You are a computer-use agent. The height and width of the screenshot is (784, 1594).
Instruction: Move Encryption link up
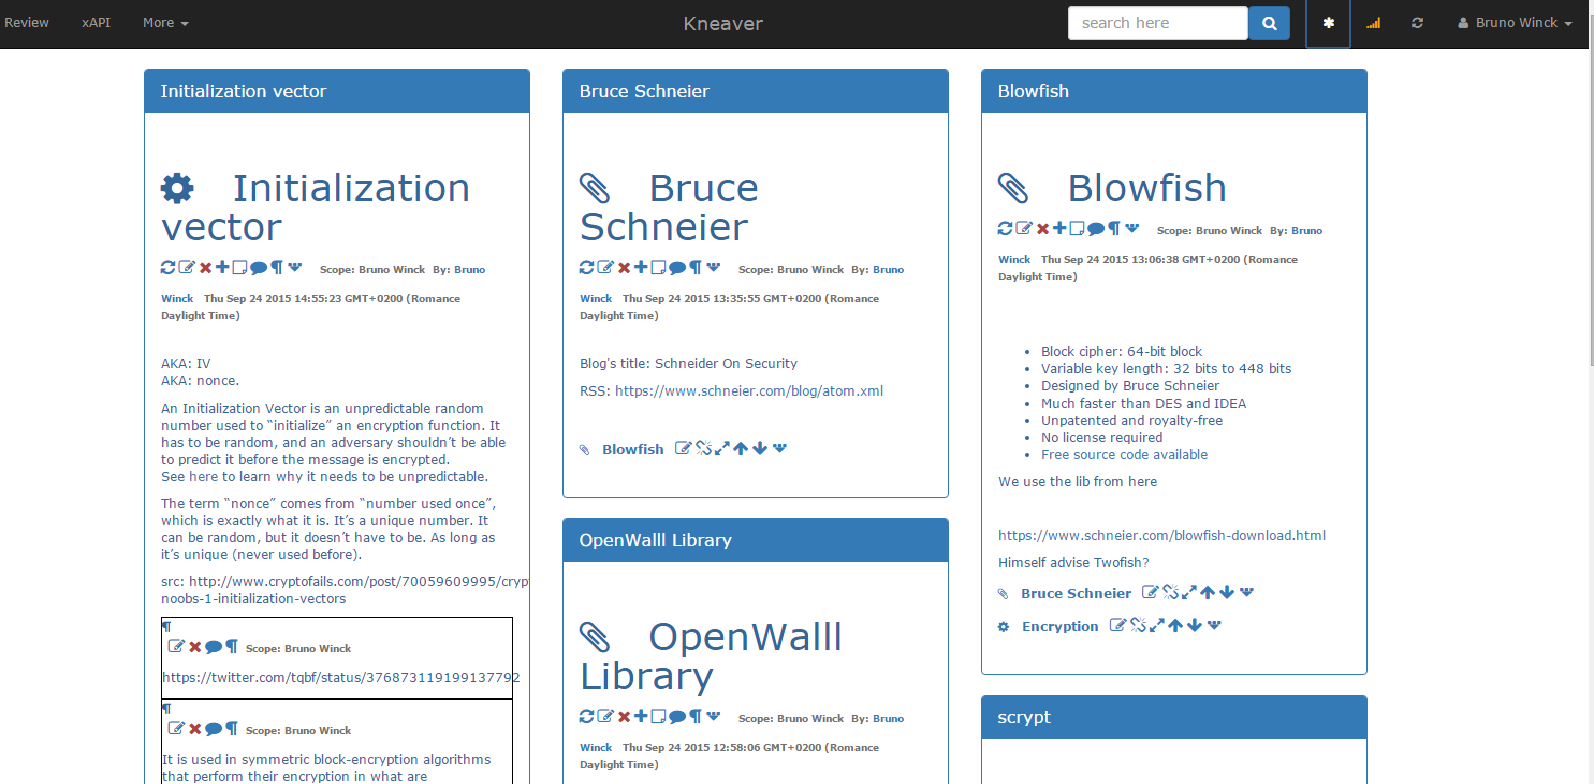point(1176,625)
